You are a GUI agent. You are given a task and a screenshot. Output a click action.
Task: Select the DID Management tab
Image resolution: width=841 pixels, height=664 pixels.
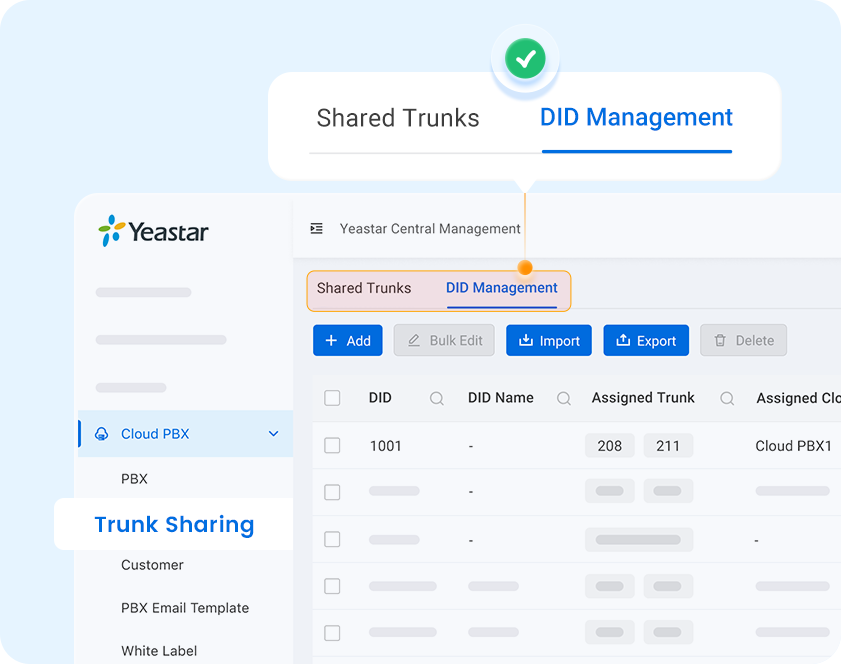[501, 289]
